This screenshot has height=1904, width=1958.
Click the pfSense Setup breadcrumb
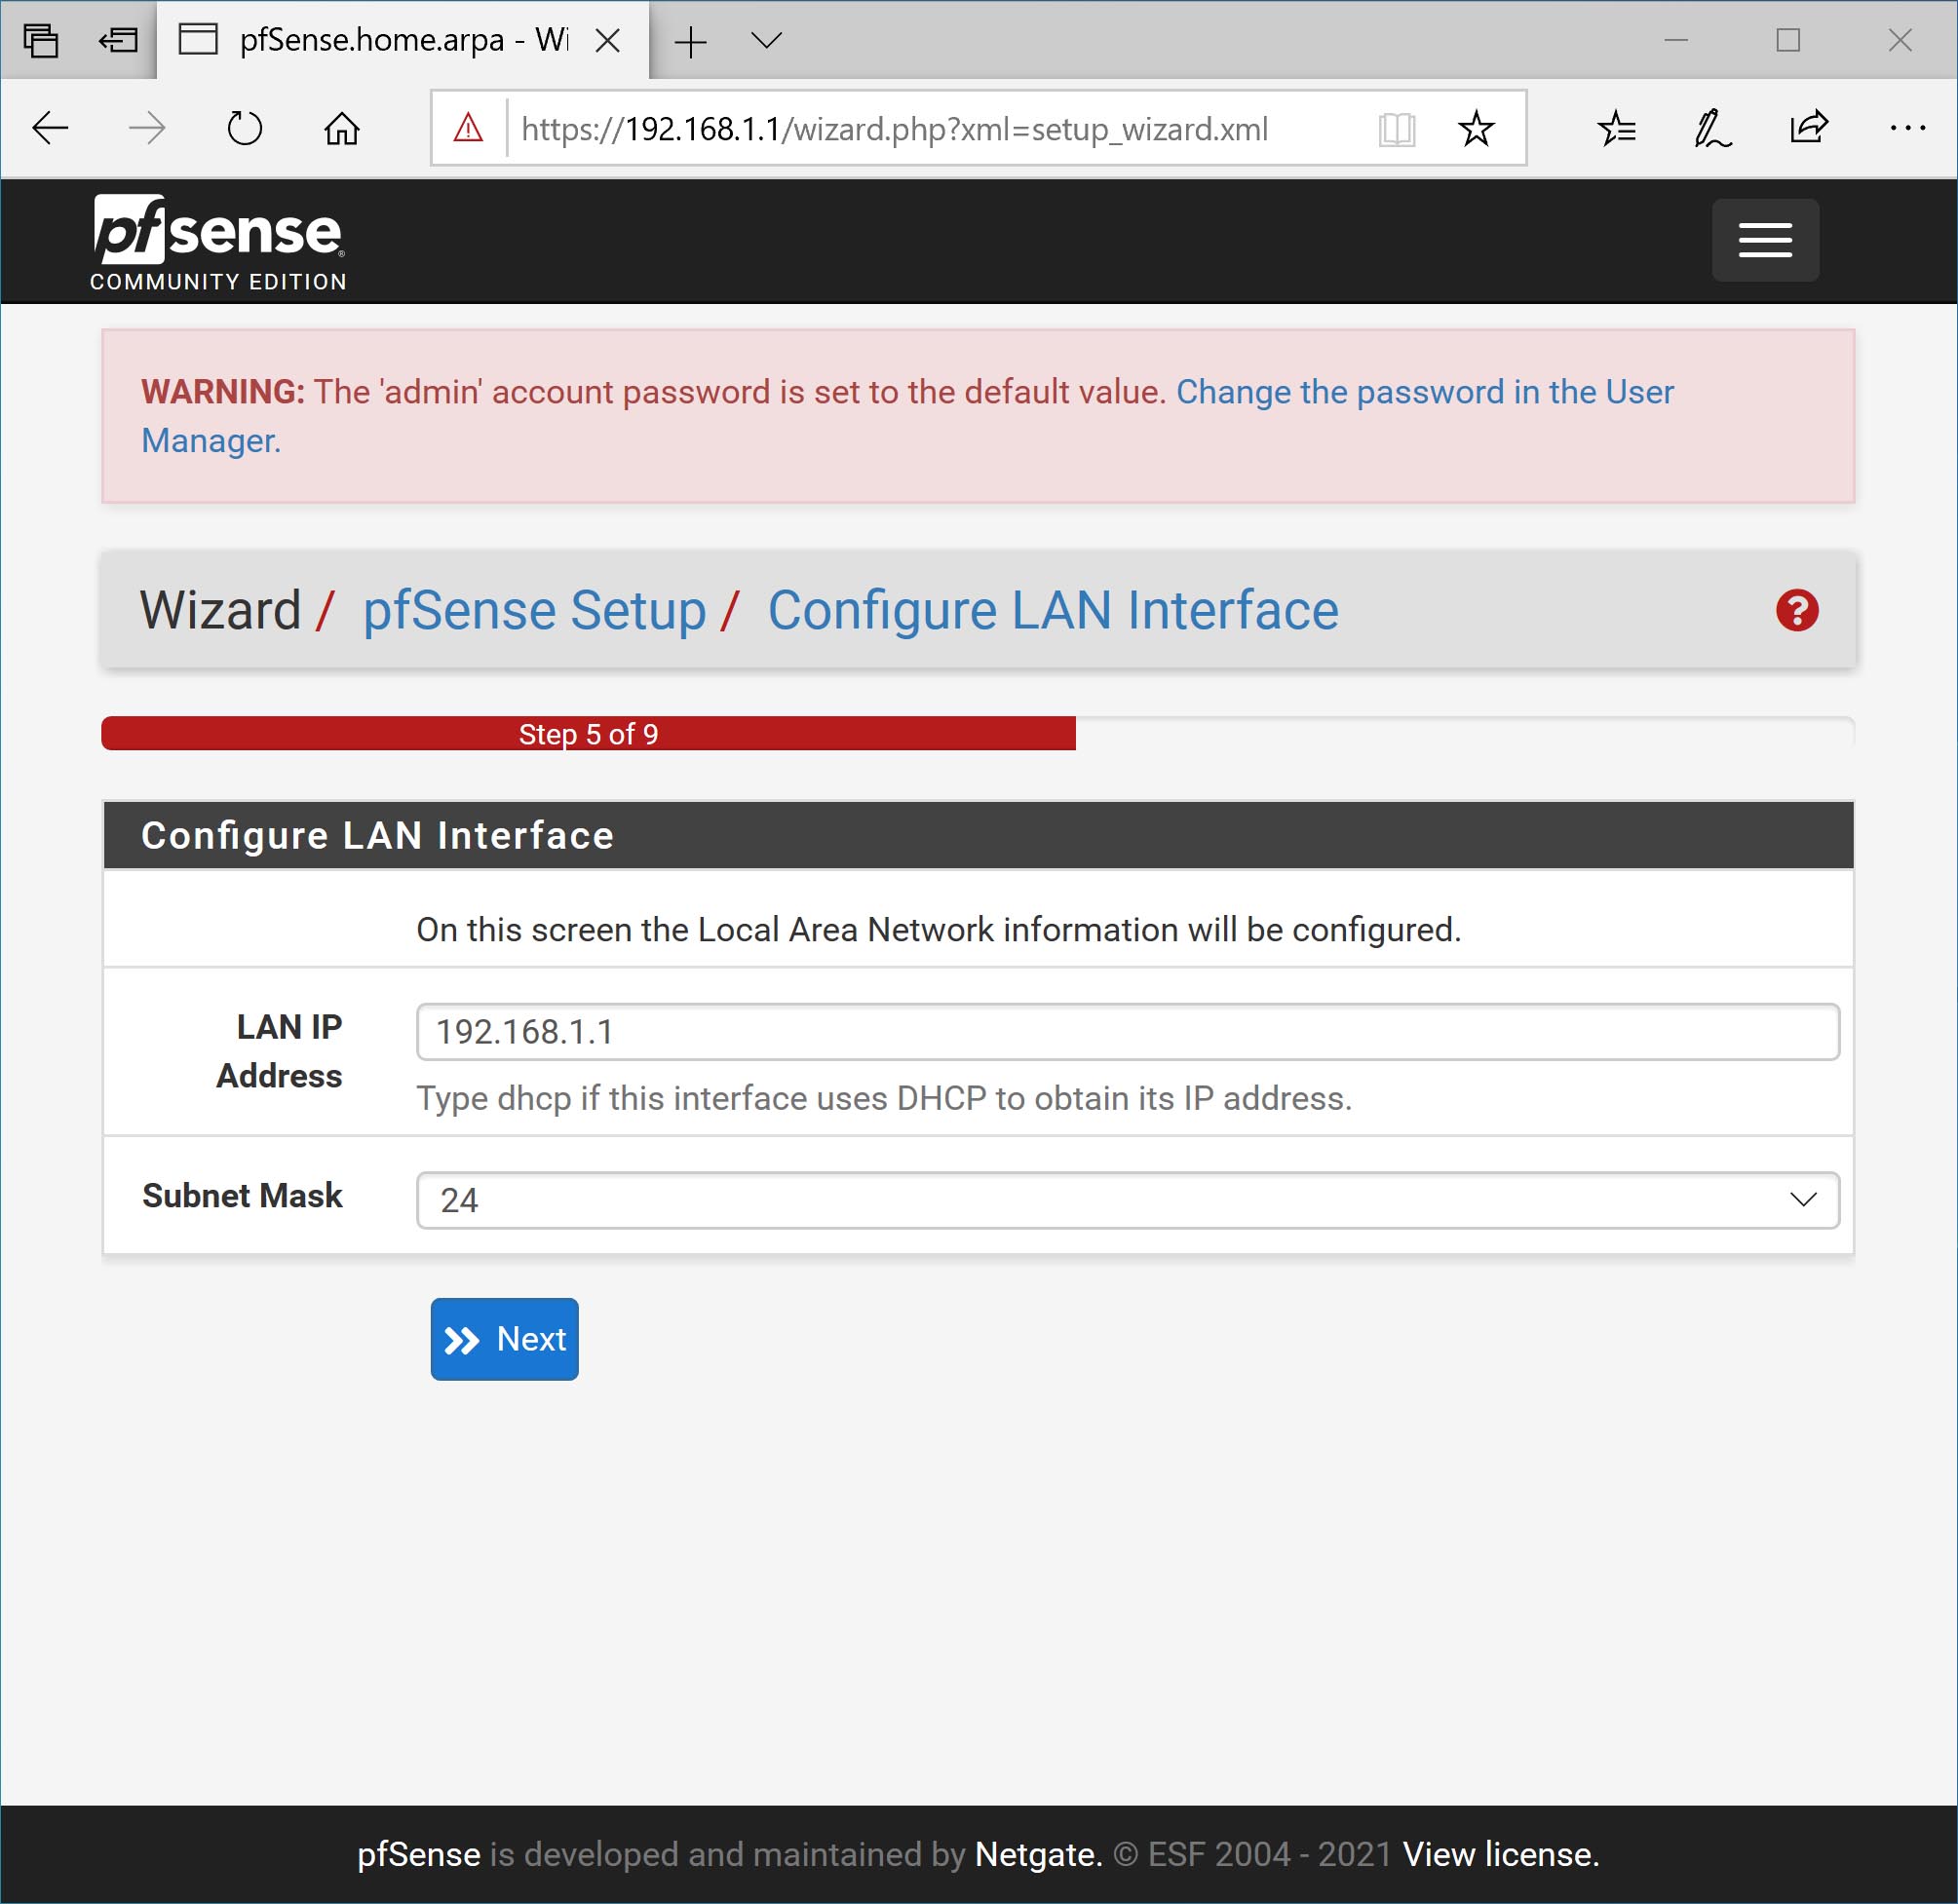click(534, 610)
